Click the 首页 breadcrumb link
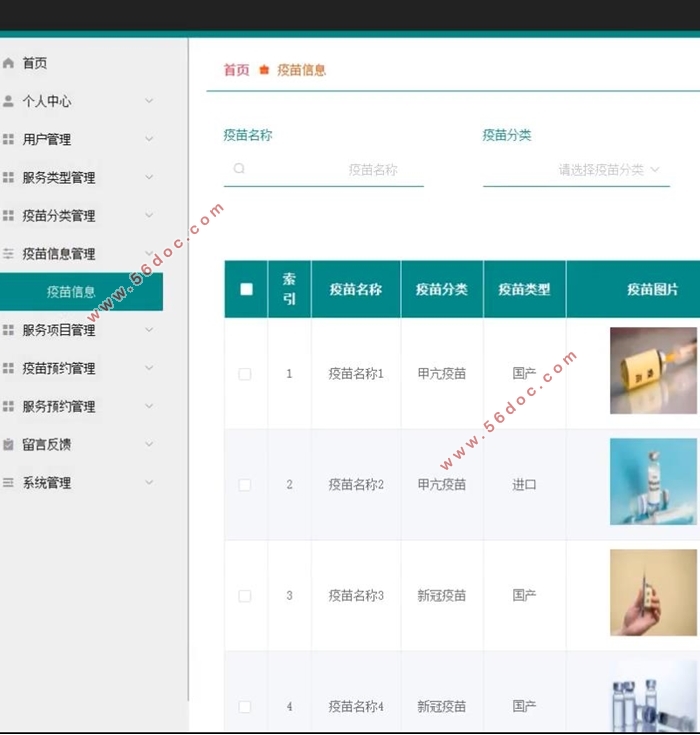 point(236,70)
